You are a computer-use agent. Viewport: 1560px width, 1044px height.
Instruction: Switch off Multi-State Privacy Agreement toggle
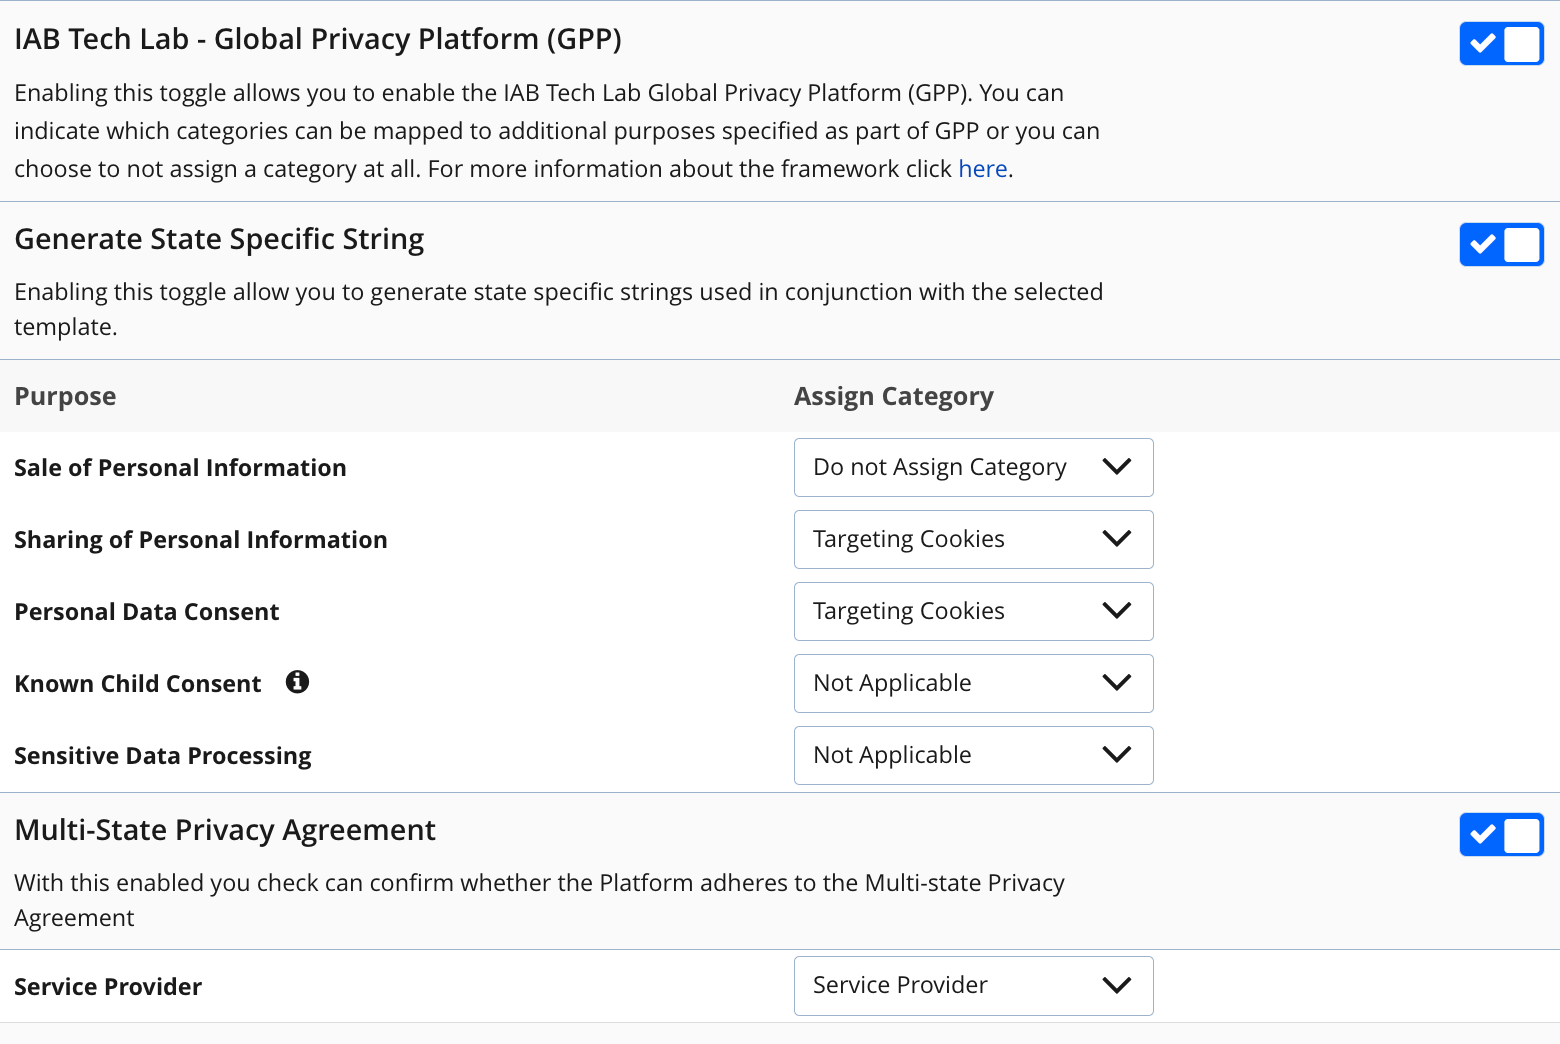pos(1501,835)
